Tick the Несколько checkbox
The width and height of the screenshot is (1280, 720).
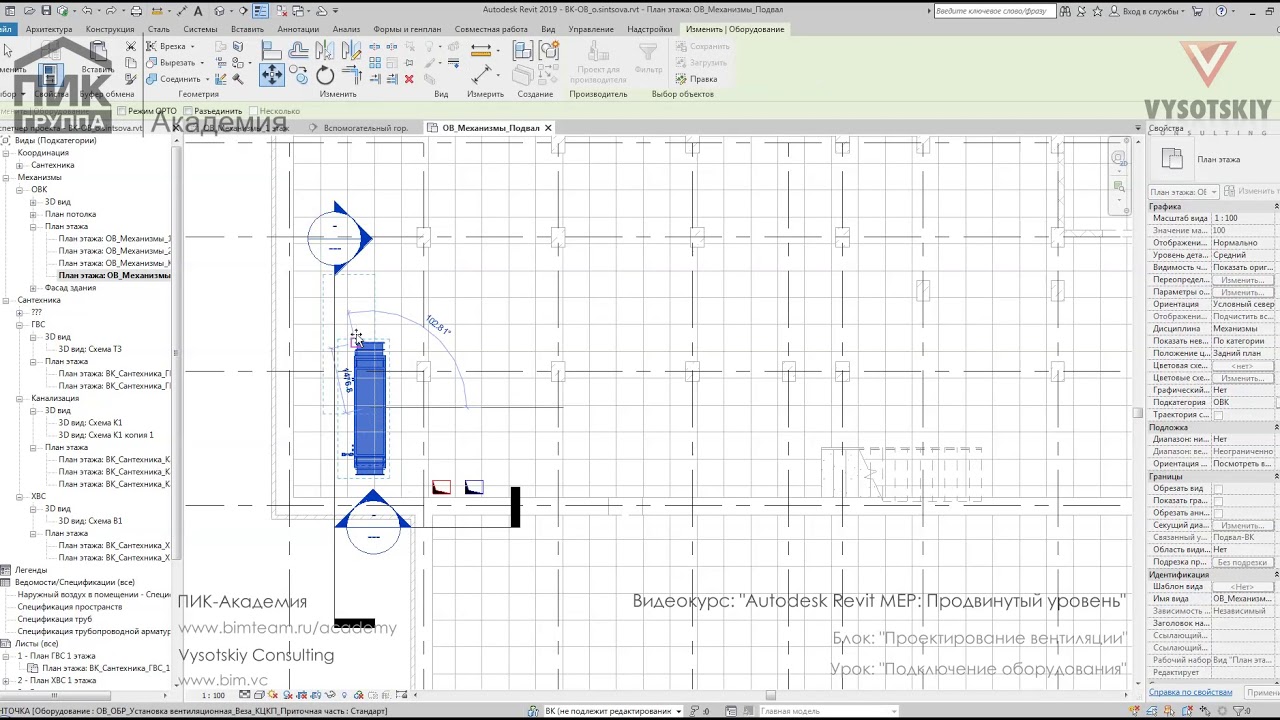tap(254, 111)
